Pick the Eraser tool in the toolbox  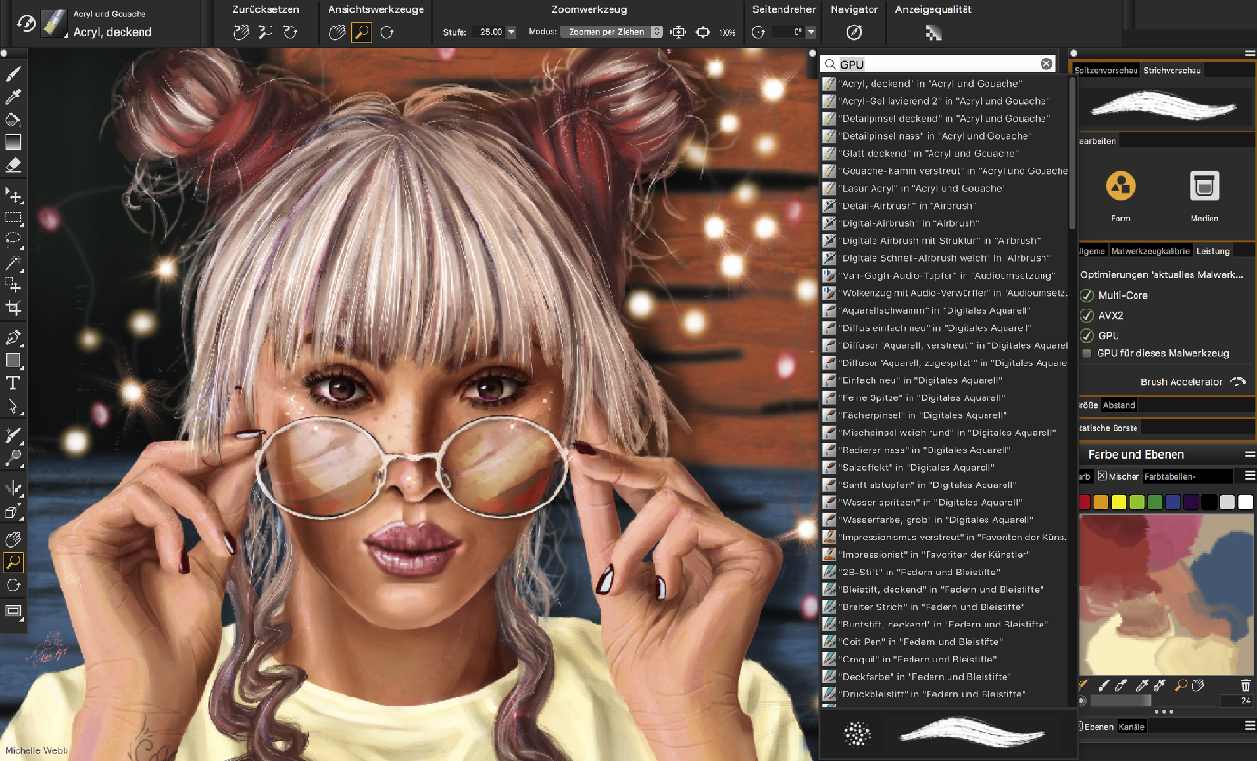[13, 165]
